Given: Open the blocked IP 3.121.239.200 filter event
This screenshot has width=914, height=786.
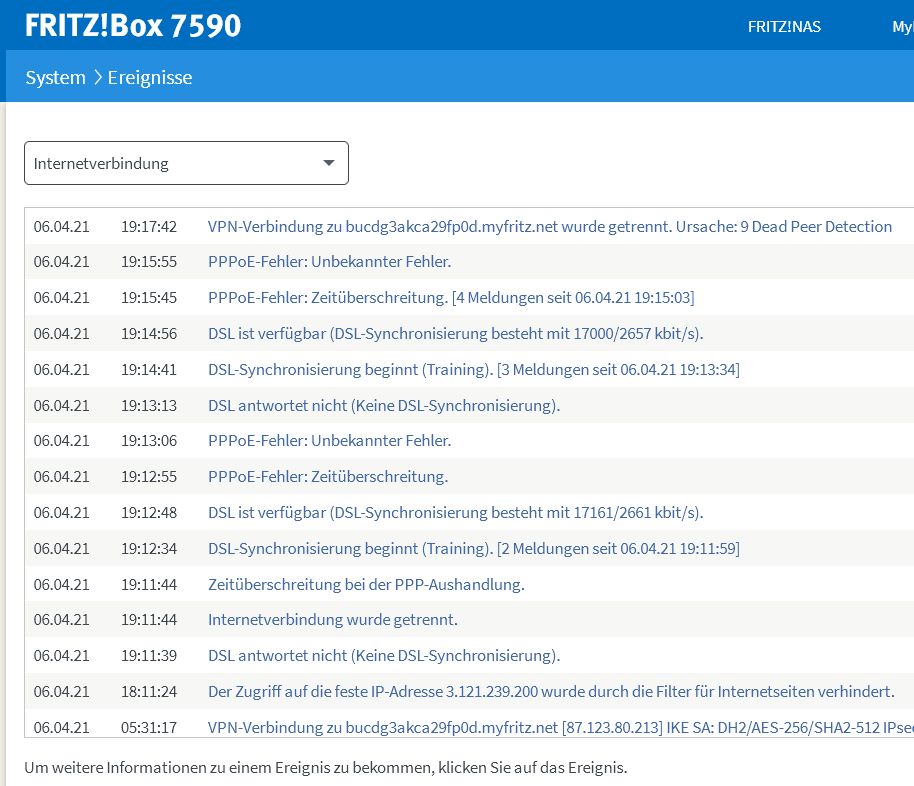Looking at the screenshot, I should (550, 692).
